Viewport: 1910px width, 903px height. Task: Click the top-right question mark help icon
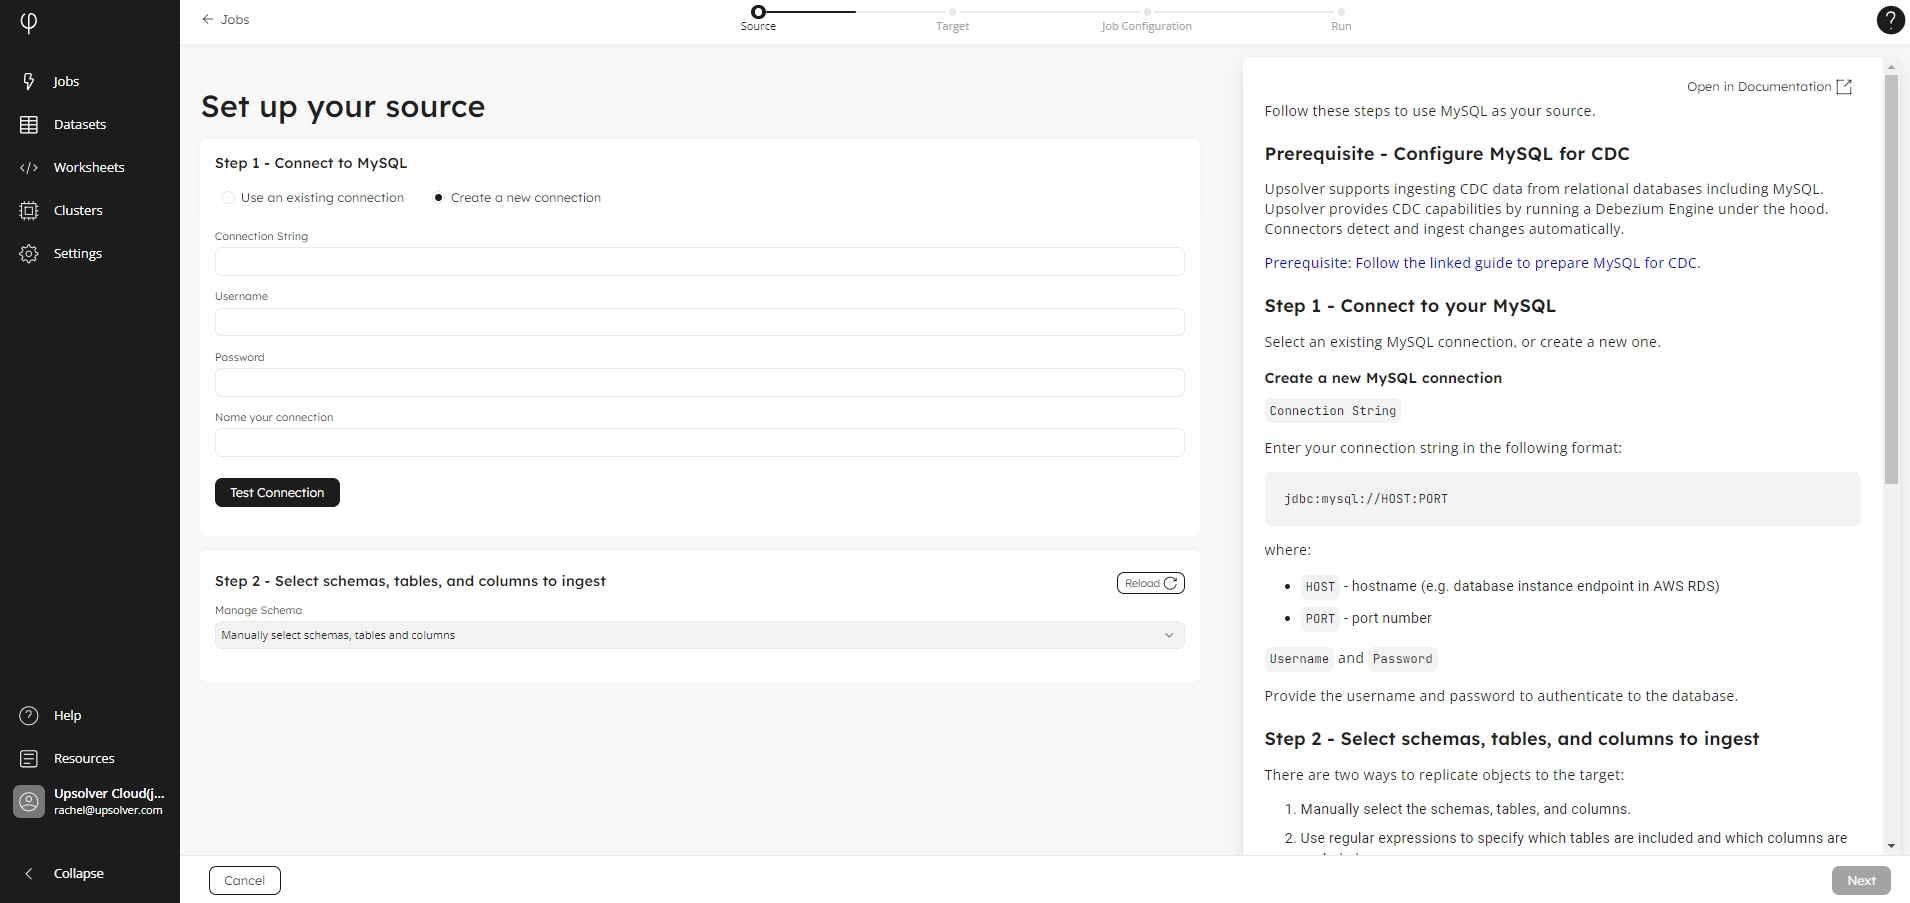[x=1890, y=20]
